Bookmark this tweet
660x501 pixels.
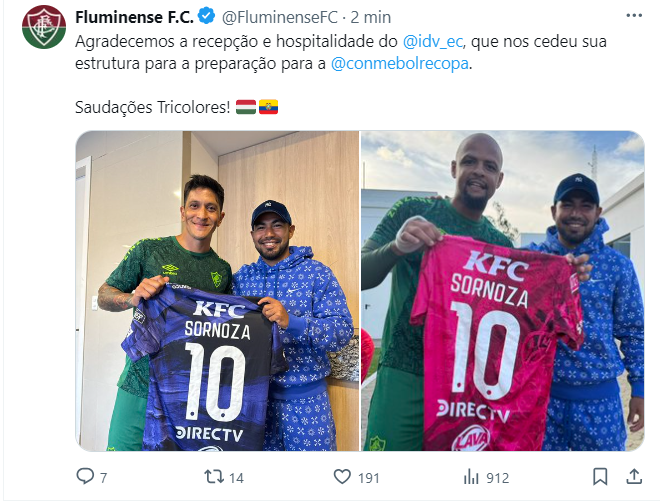pos(600,477)
